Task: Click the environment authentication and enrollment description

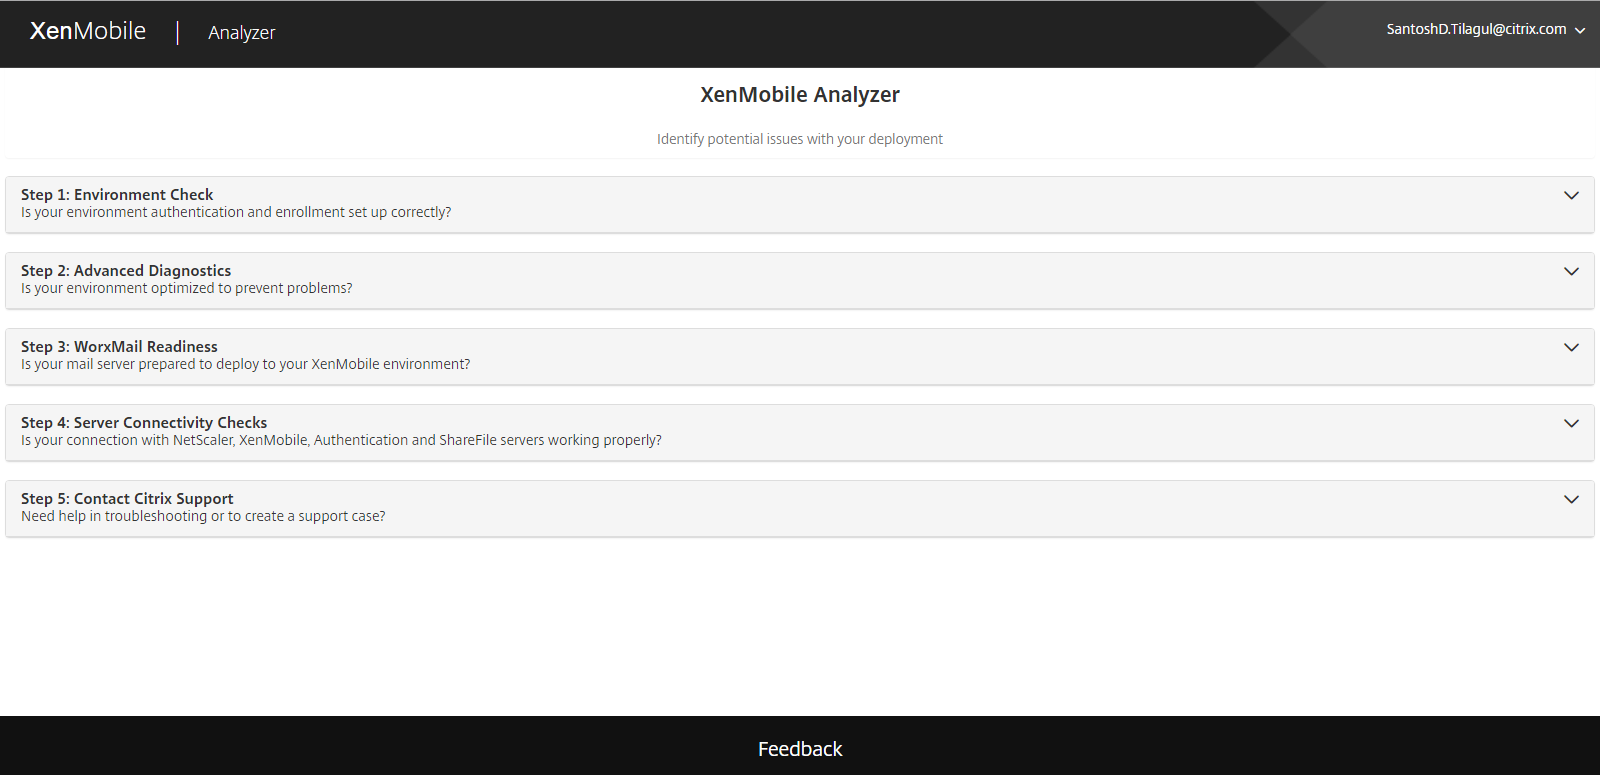Action: [x=236, y=213]
